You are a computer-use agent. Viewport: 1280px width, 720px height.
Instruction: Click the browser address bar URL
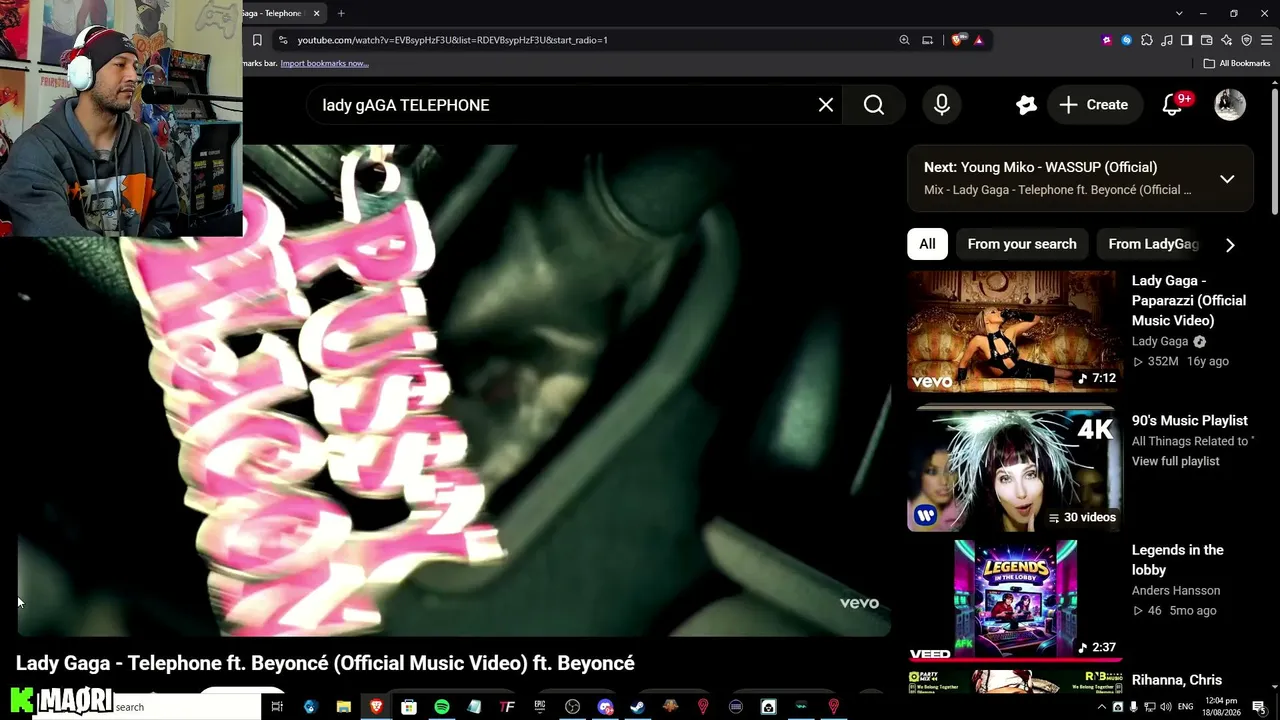[452, 40]
